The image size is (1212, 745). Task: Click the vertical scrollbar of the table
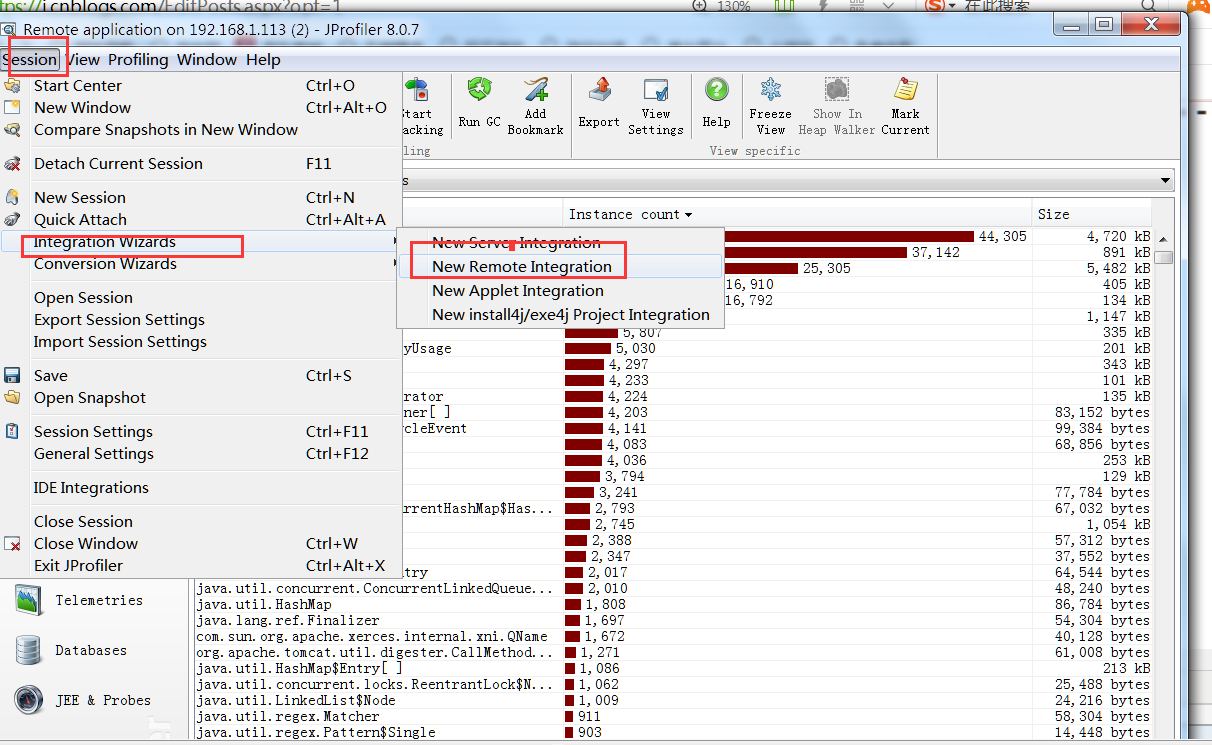coord(1164,480)
